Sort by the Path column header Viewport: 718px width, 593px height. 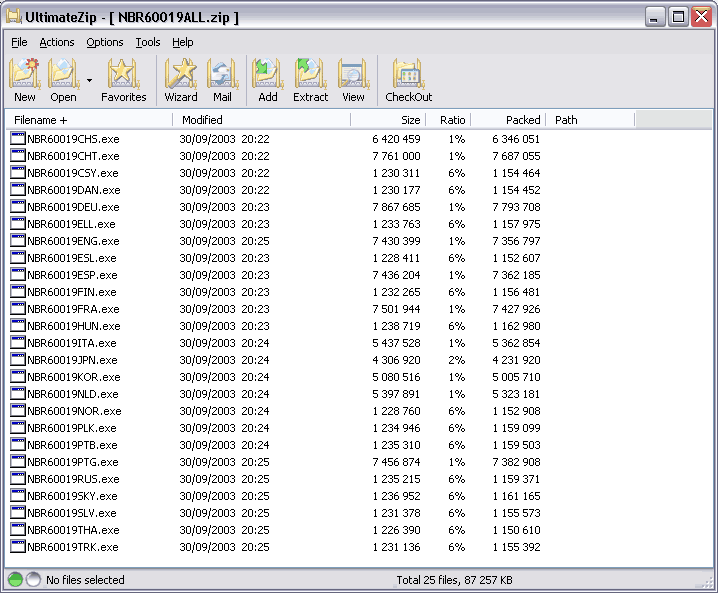click(x=590, y=120)
